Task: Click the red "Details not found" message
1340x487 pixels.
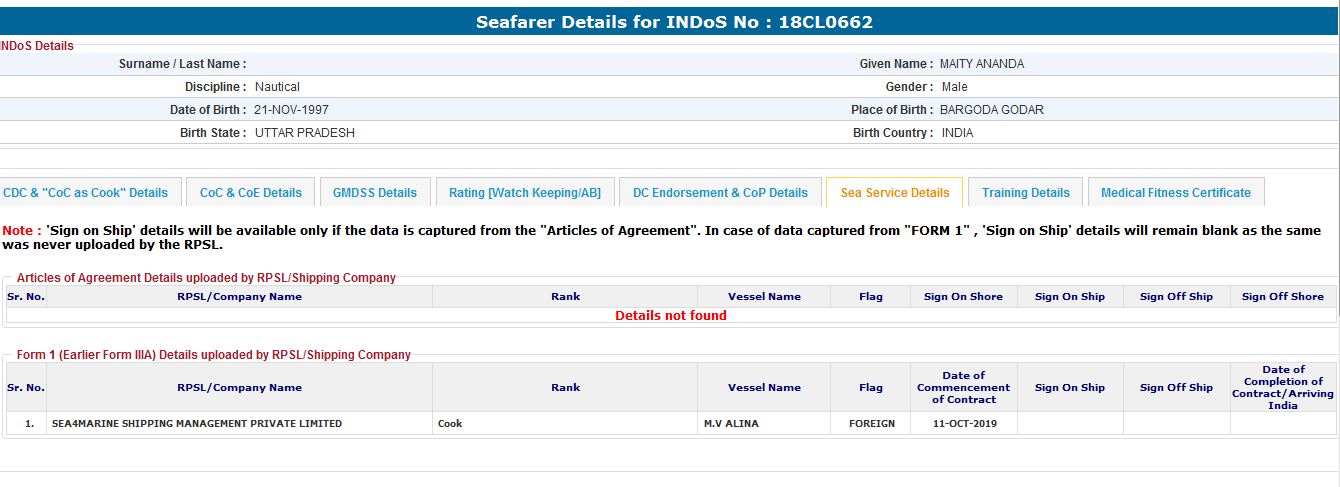Action: tap(670, 316)
